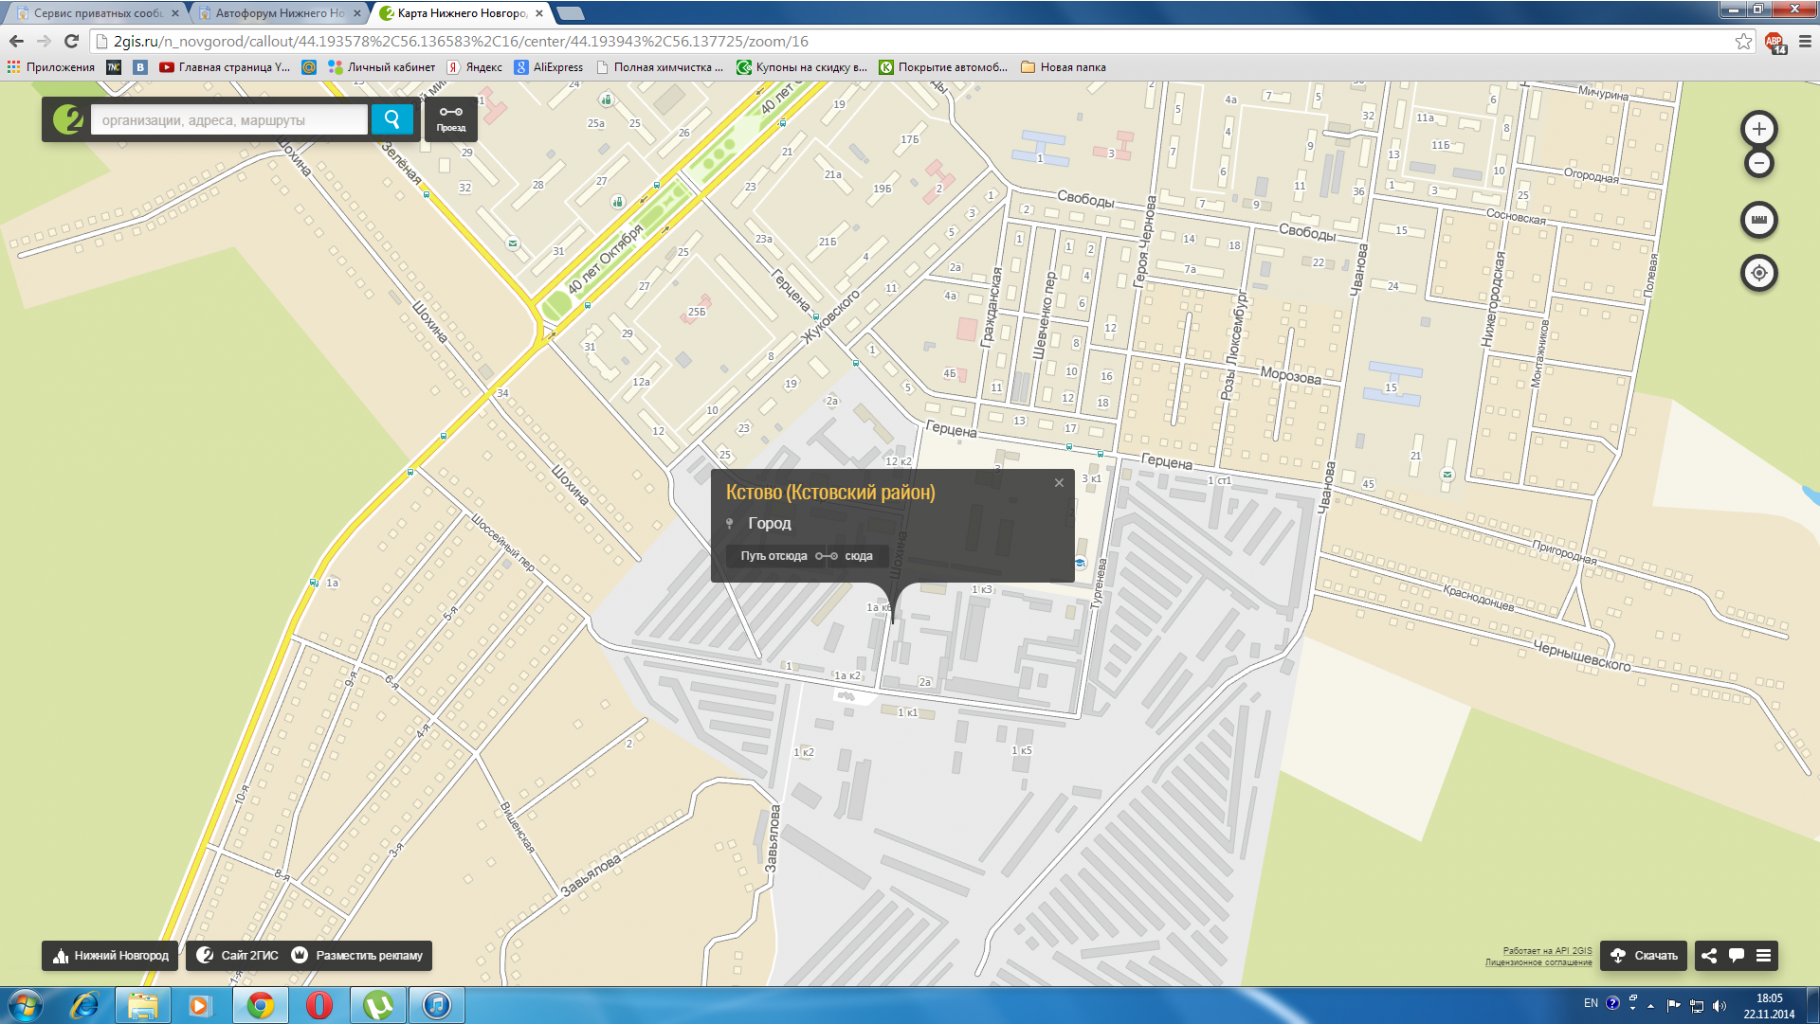Launch Internet Explorer from the taskbar
Image resolution: width=1820 pixels, height=1024 pixels.
click(84, 1005)
